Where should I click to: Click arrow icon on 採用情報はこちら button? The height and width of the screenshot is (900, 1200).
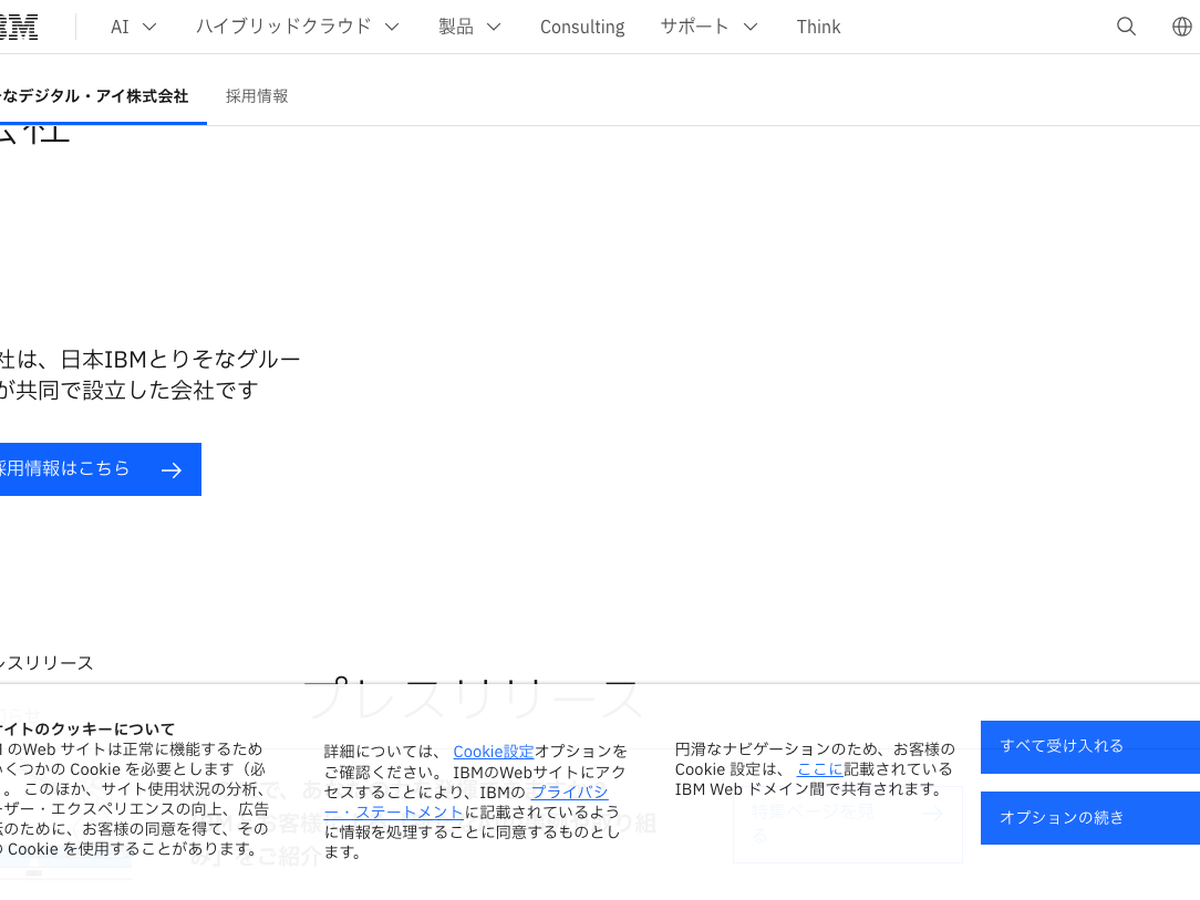[x=172, y=470]
